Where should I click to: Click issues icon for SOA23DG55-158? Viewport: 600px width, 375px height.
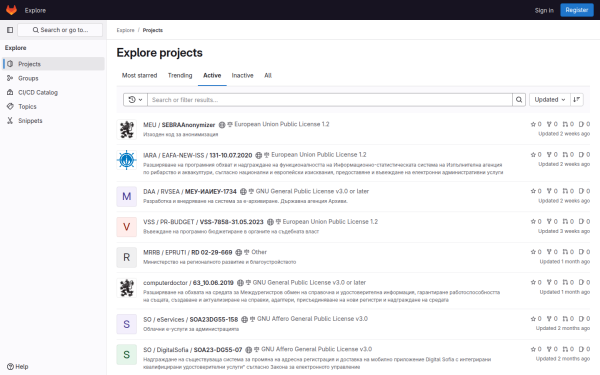pyautogui.click(x=581, y=319)
